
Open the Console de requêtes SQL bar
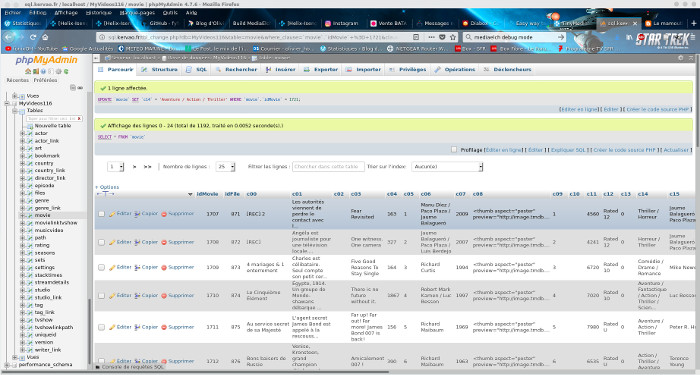click(129, 367)
